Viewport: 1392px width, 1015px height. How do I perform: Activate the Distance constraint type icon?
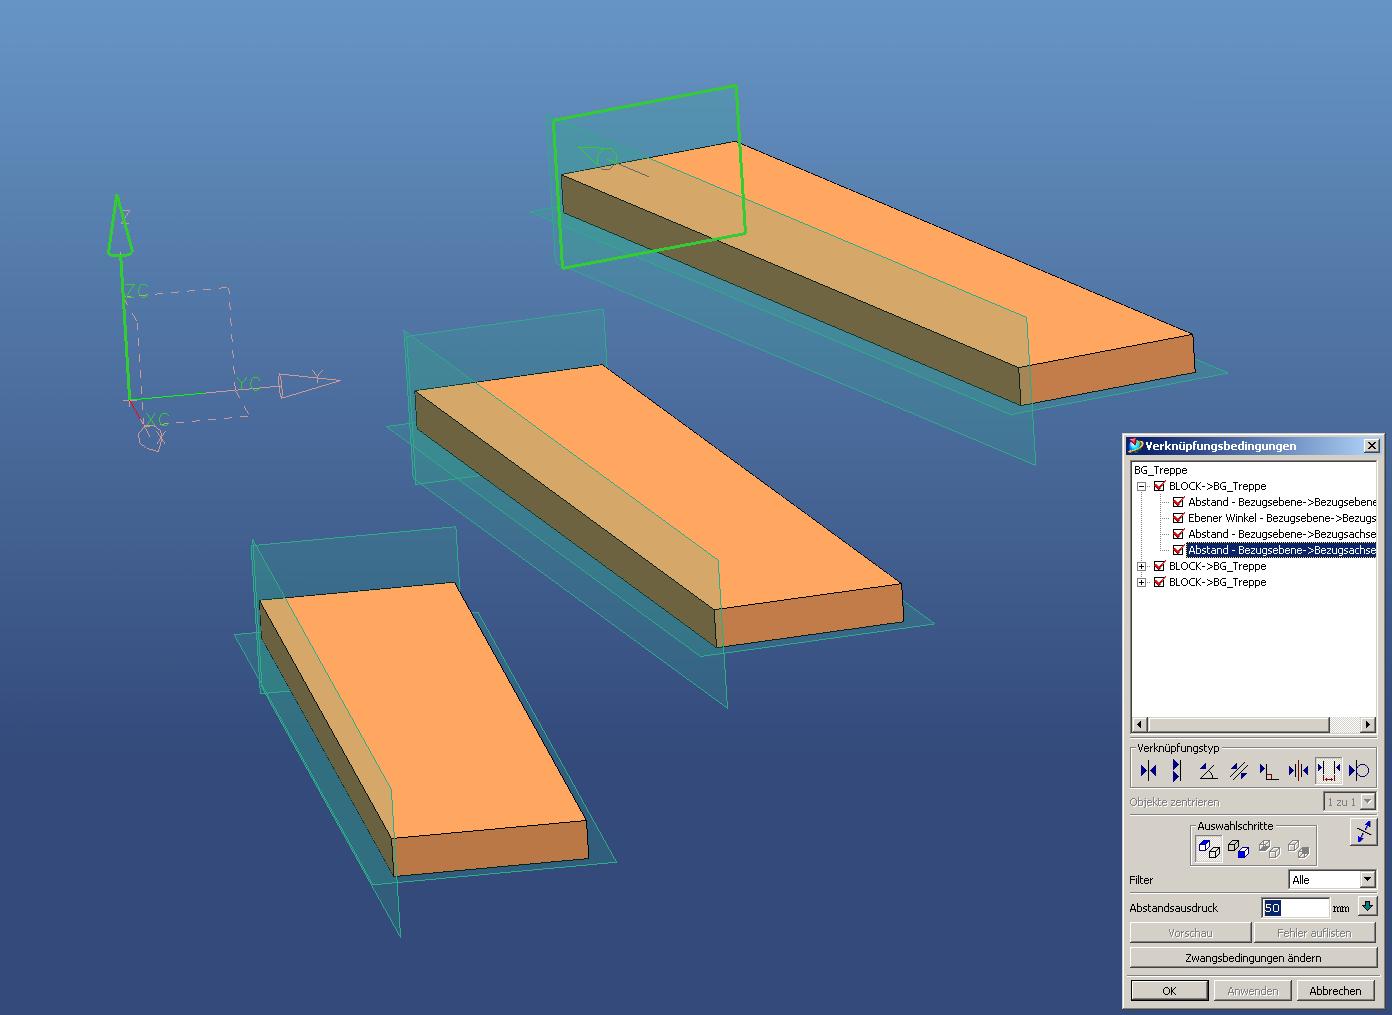click(1328, 770)
